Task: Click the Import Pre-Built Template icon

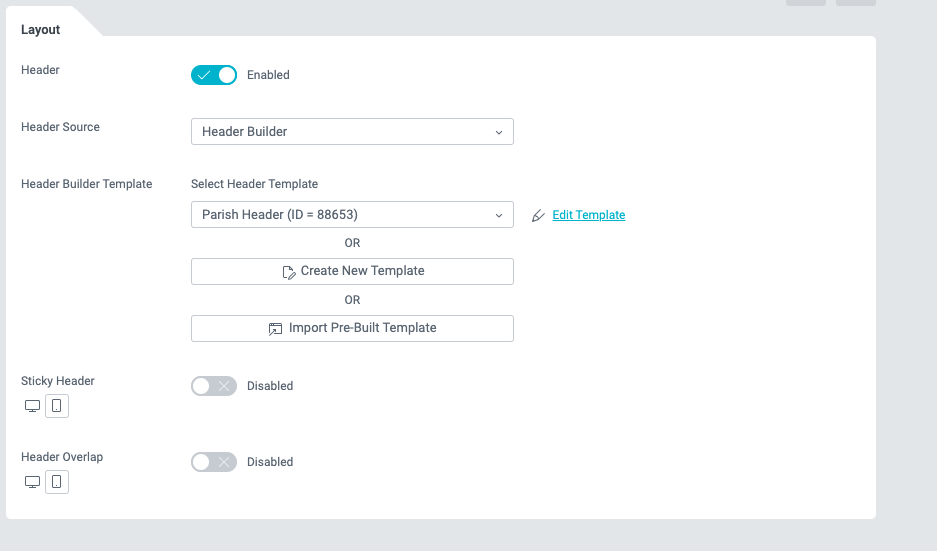Action: tap(276, 328)
